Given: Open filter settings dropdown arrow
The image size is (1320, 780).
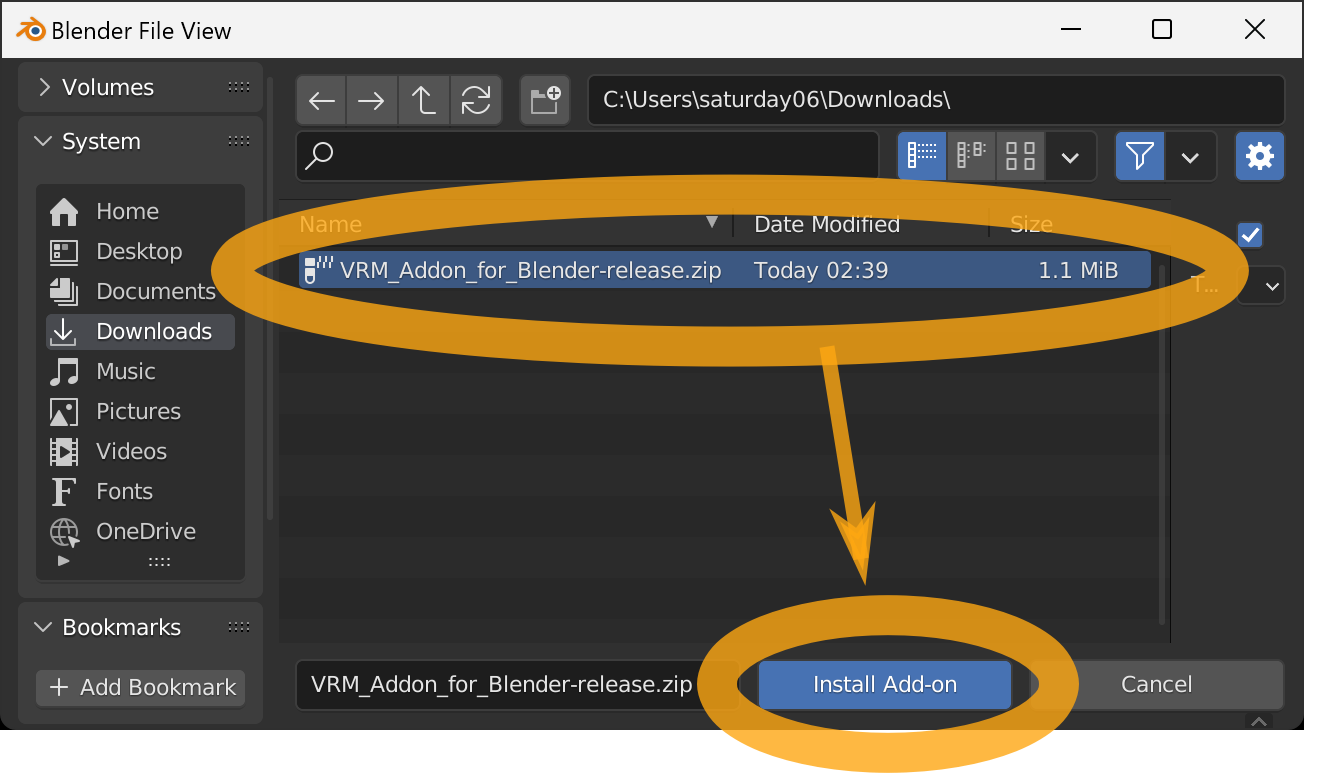Looking at the screenshot, I should pos(1191,156).
